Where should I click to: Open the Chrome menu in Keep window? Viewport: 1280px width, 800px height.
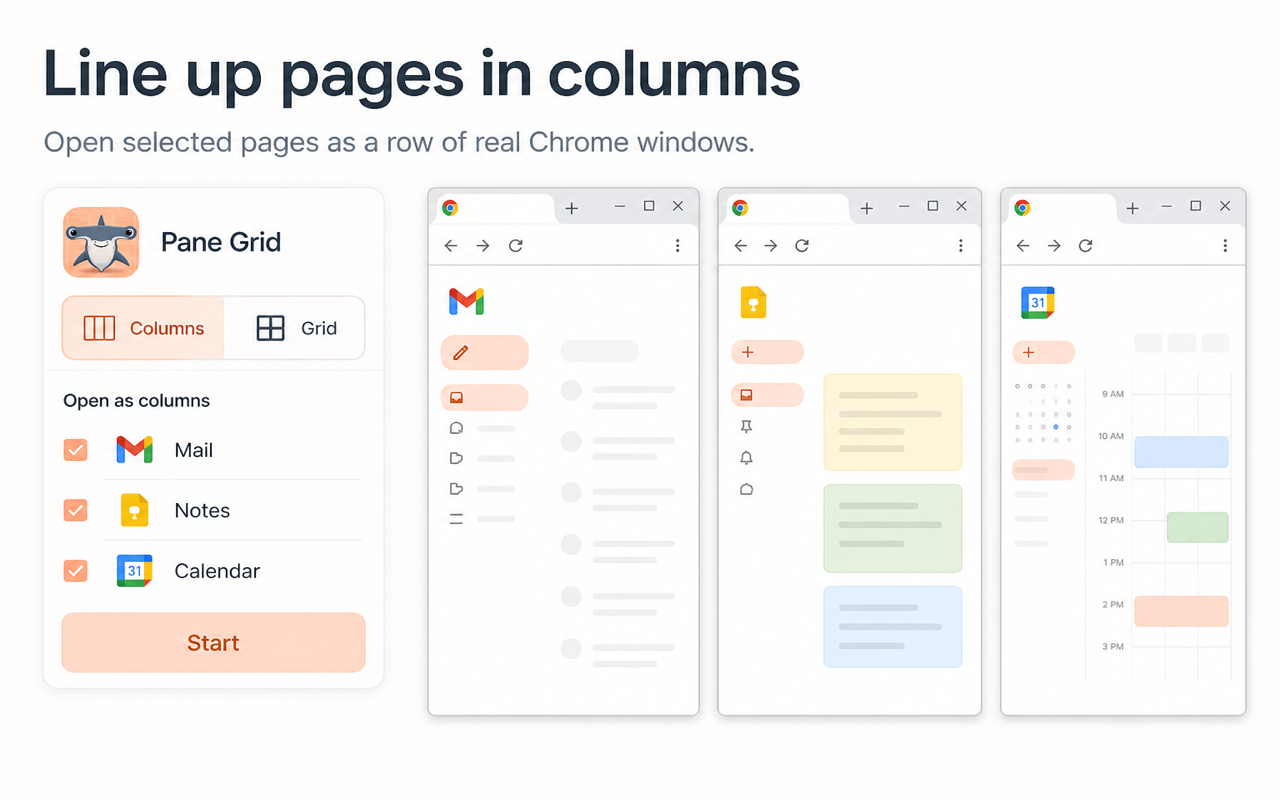pyautogui.click(x=960, y=245)
